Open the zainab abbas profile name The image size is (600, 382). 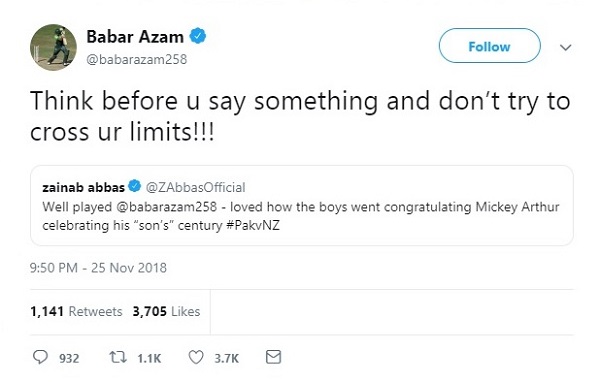click(x=83, y=188)
